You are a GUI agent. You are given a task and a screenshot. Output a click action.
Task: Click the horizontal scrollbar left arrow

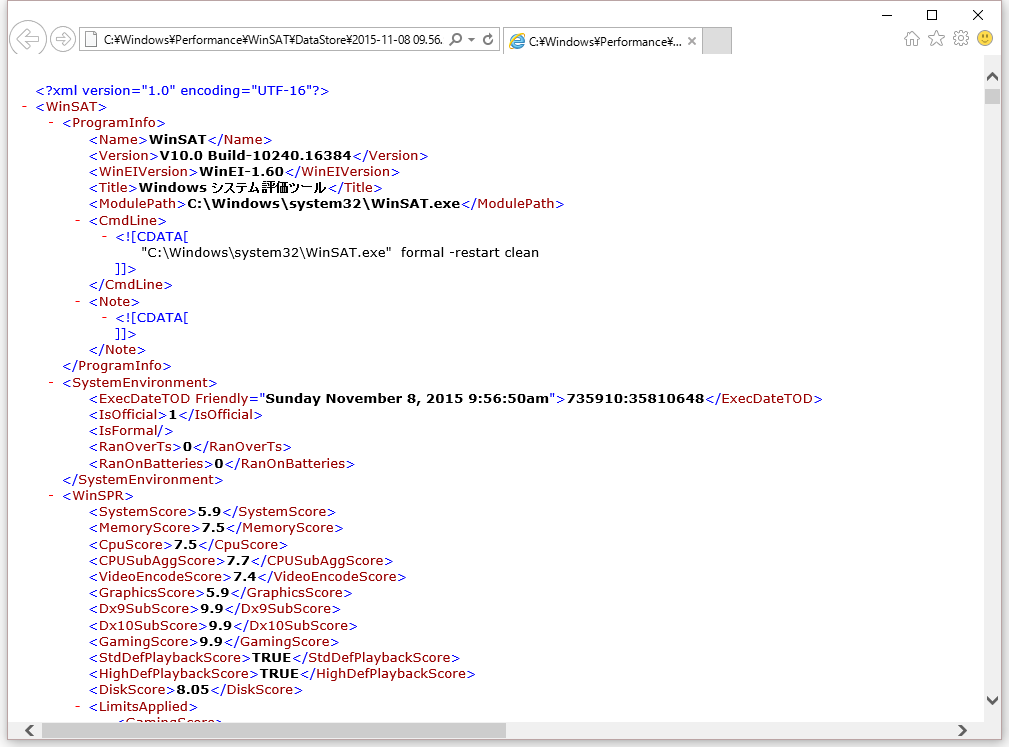click(x=30, y=730)
